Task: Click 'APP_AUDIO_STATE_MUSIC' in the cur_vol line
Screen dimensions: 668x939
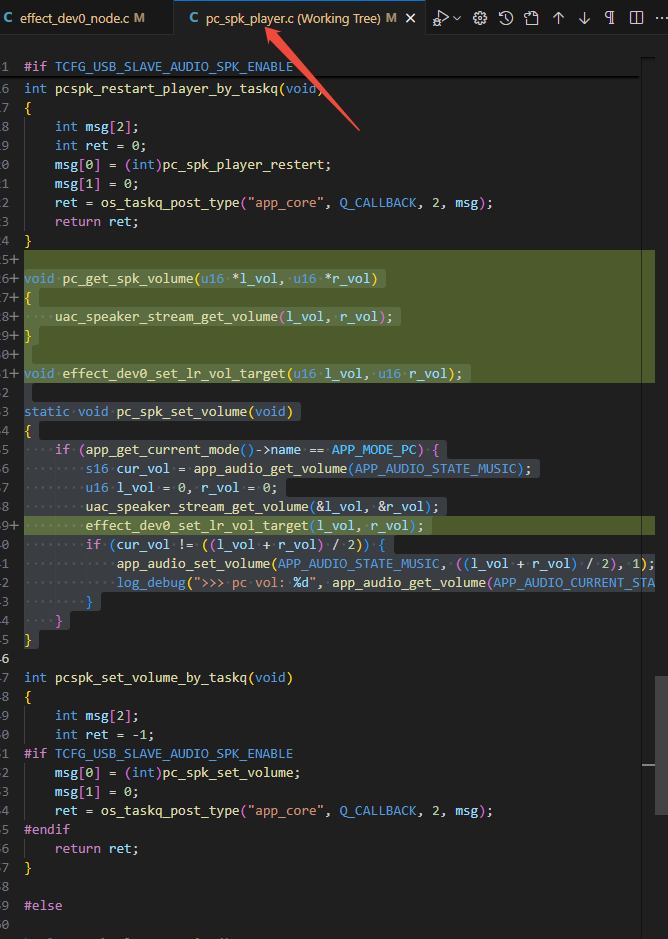Action: pos(436,468)
